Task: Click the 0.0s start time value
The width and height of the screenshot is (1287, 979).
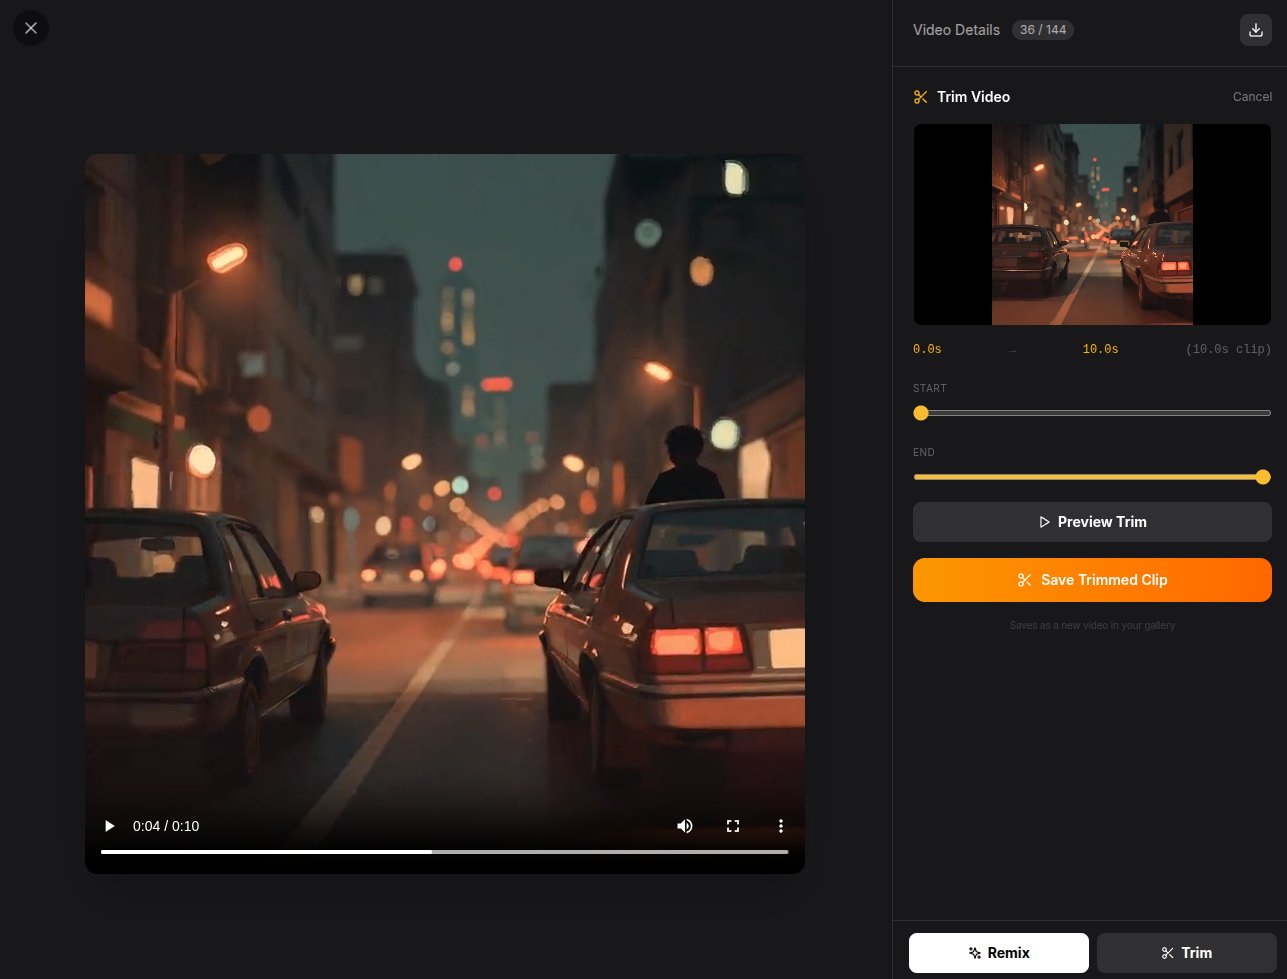Action: point(927,349)
